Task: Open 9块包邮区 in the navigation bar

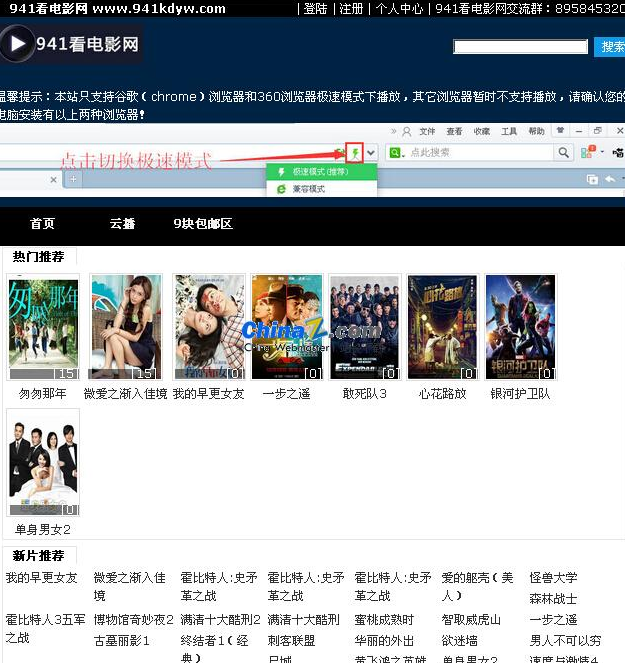Action: (x=203, y=224)
